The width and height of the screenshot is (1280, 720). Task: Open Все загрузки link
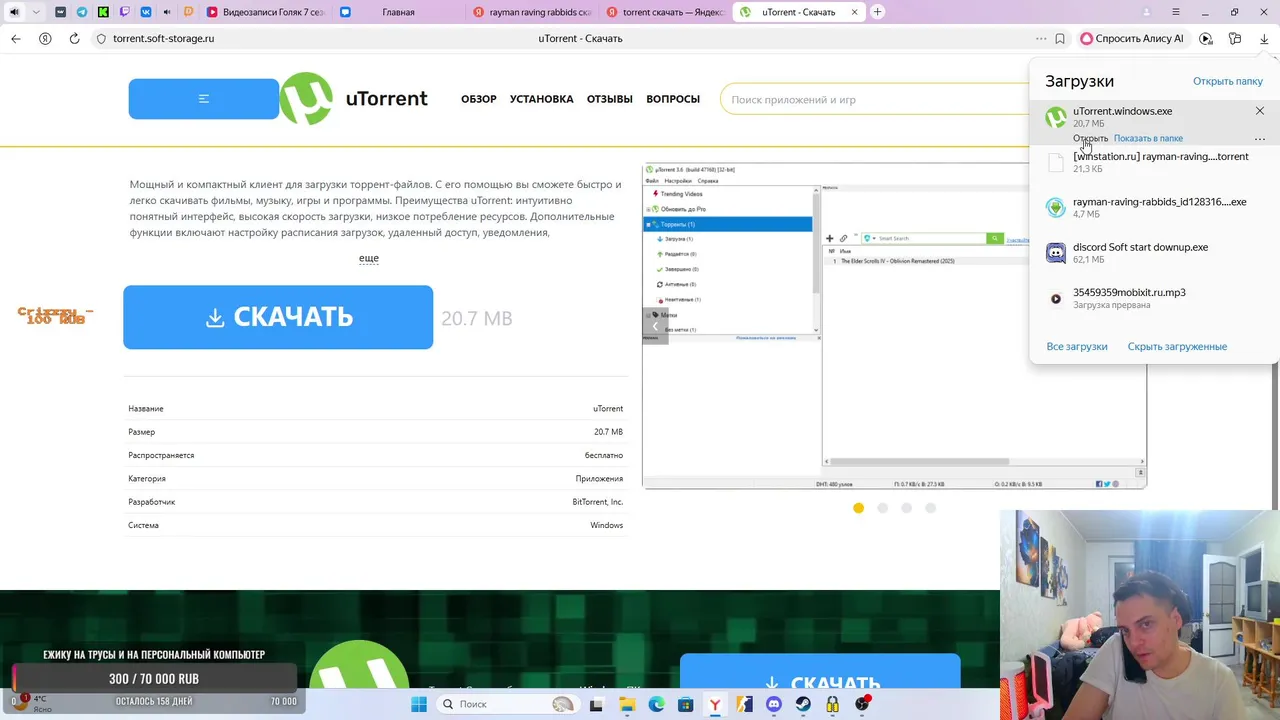pyautogui.click(x=1077, y=346)
